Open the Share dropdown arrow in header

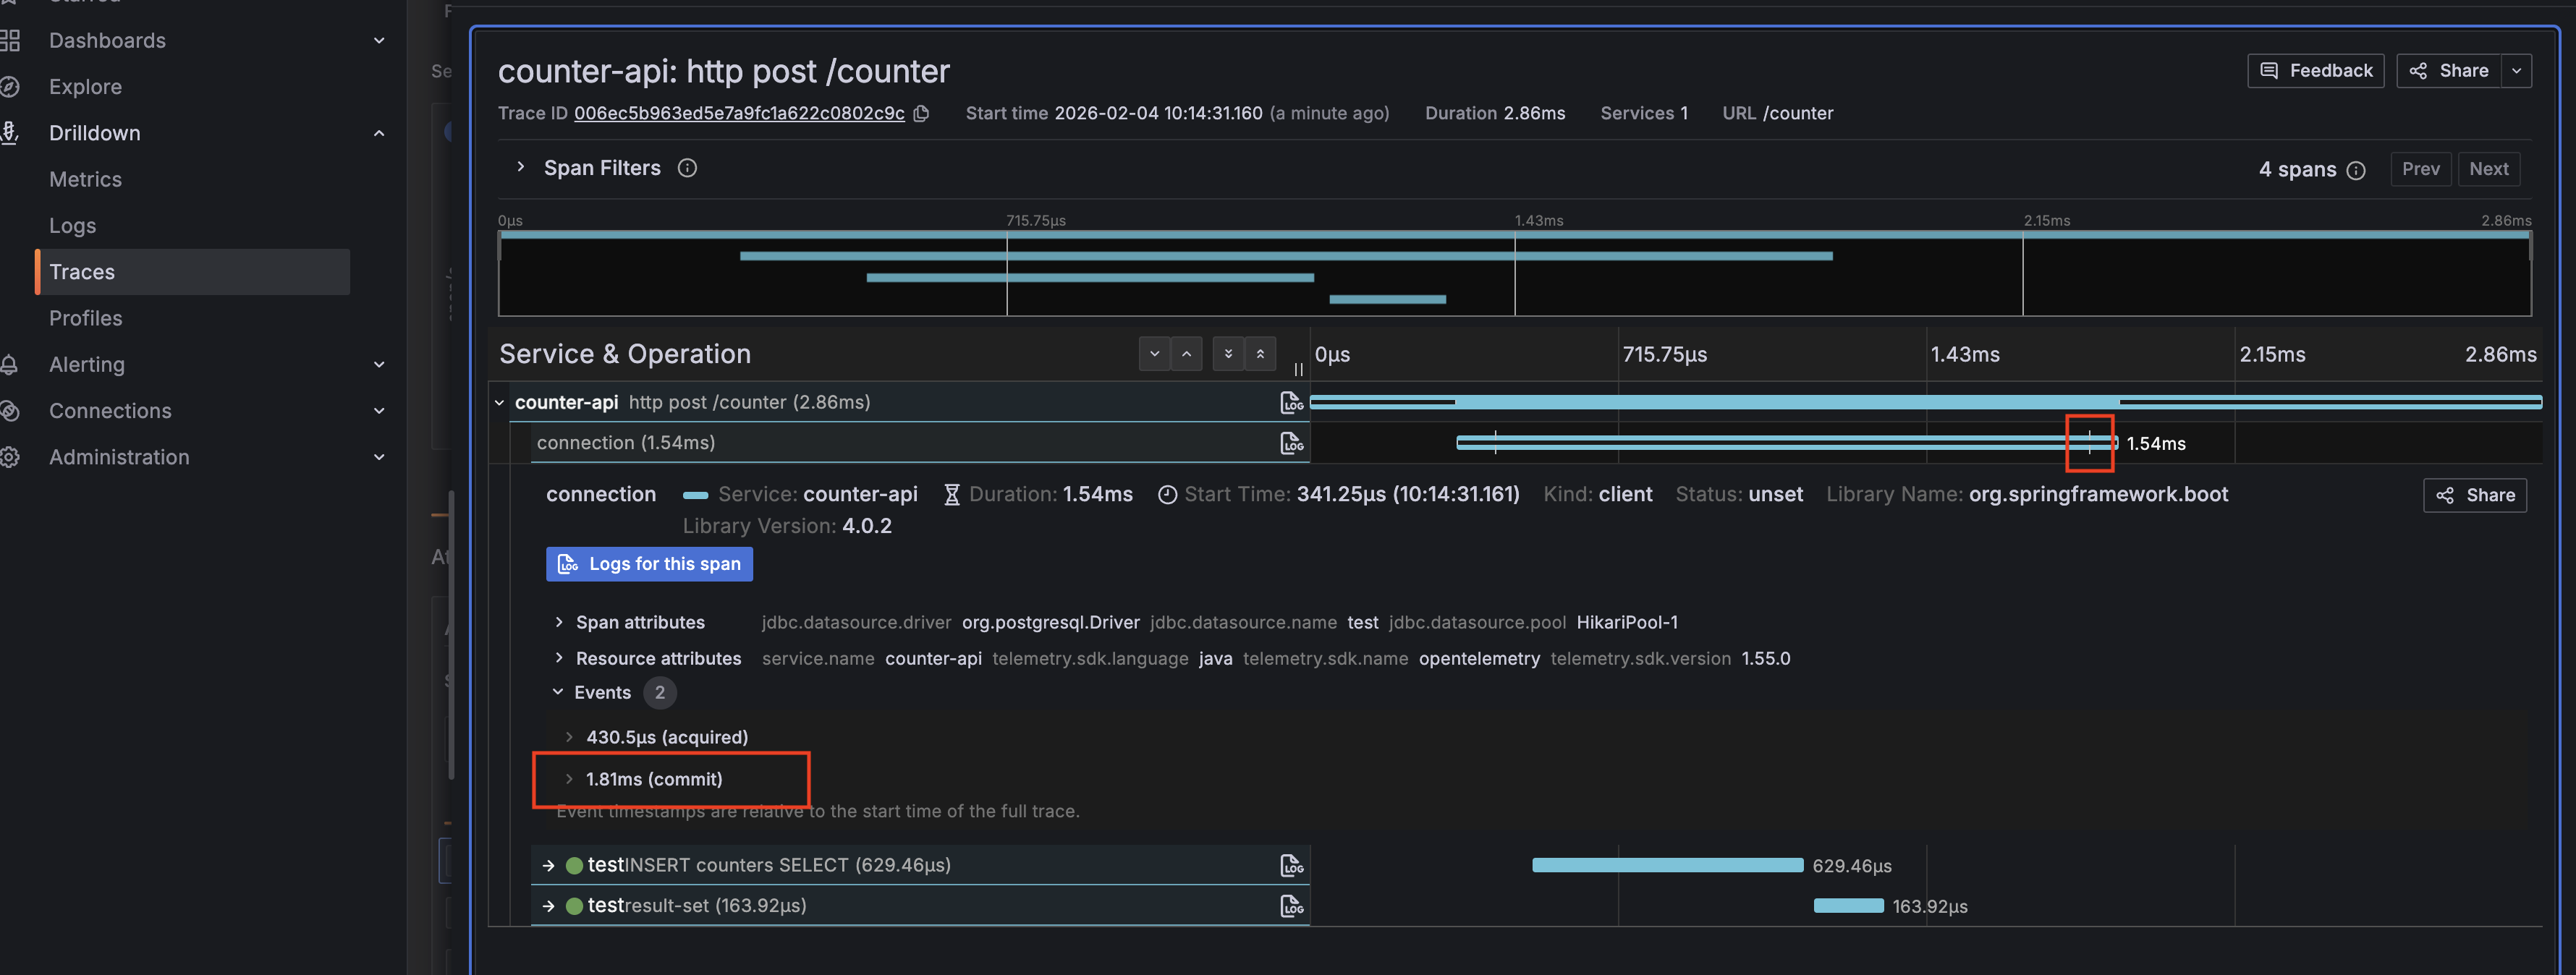pyautogui.click(x=2516, y=71)
